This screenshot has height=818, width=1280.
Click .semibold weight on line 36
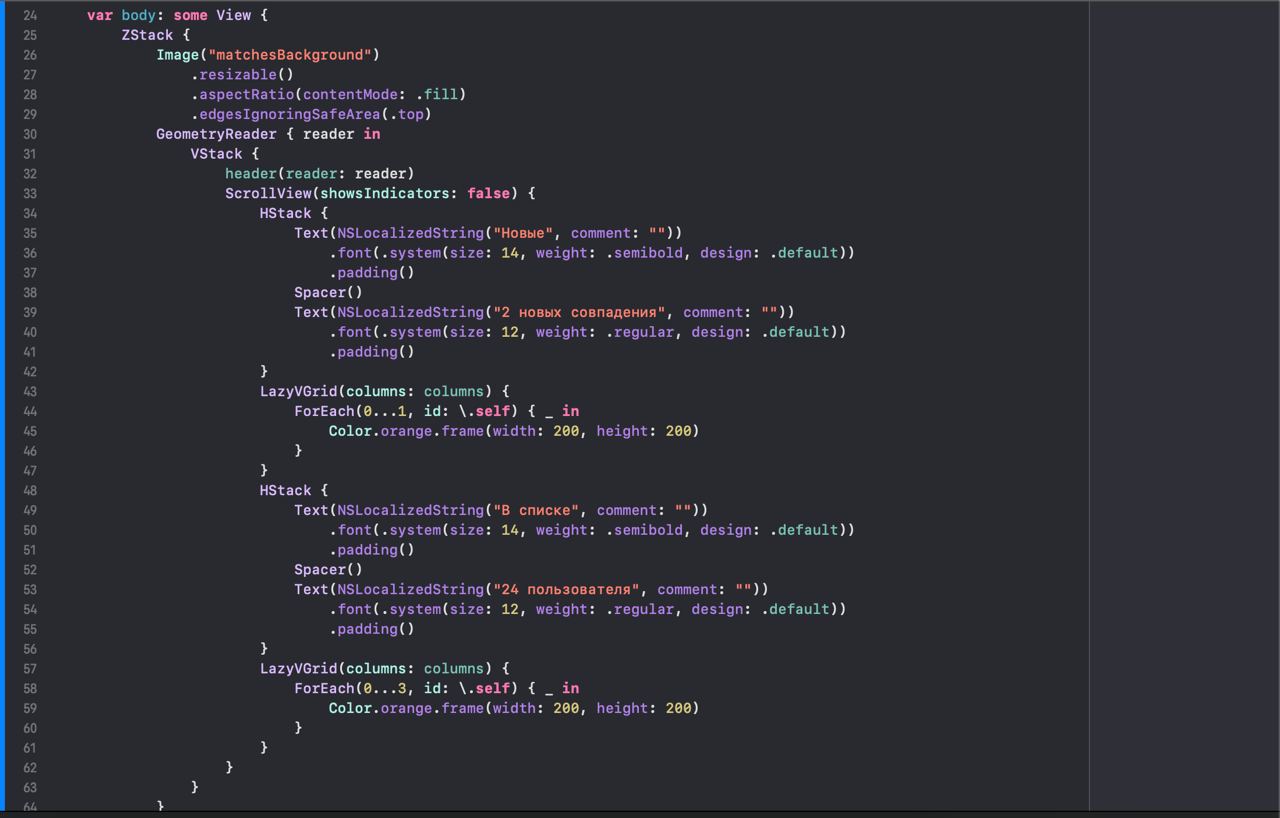pos(643,253)
